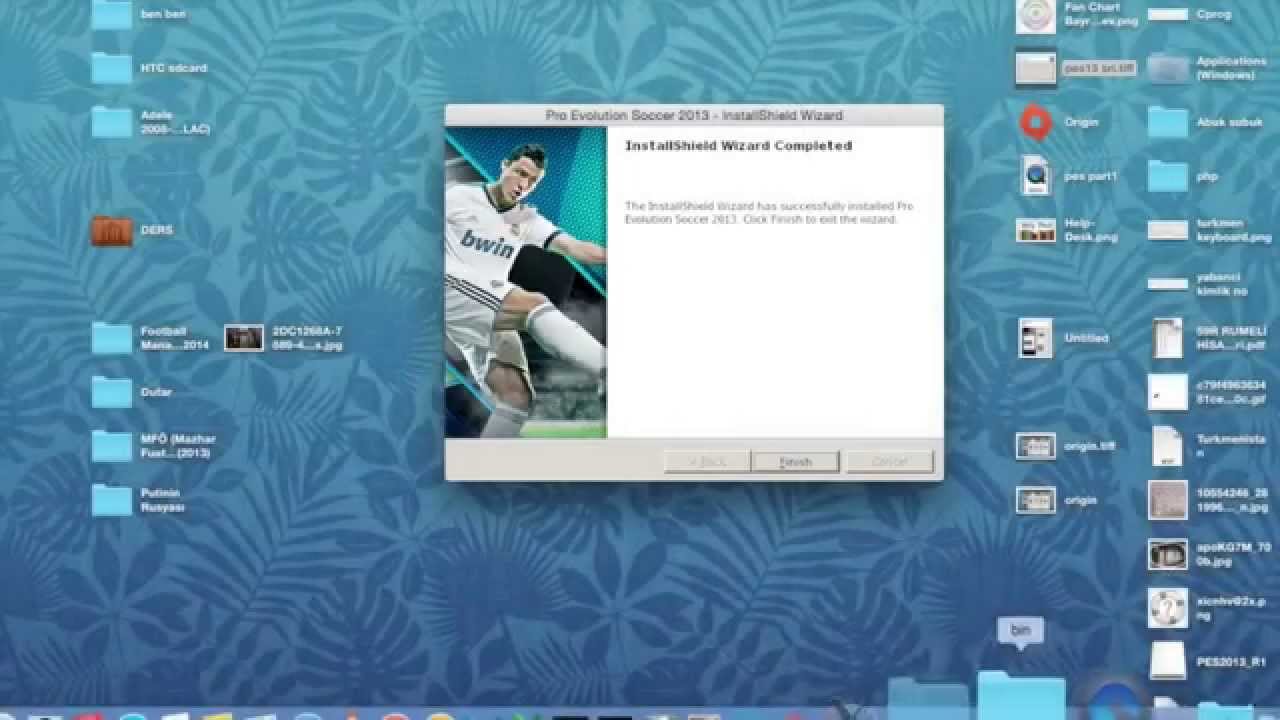Viewport: 1280px width, 720px height.
Task: Select the Dutar folder icon
Action: click(x=112, y=392)
